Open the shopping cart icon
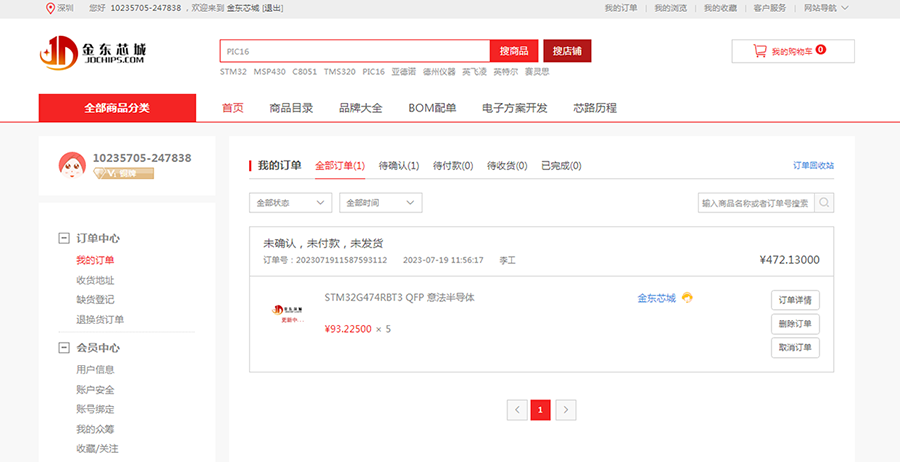 [x=760, y=50]
